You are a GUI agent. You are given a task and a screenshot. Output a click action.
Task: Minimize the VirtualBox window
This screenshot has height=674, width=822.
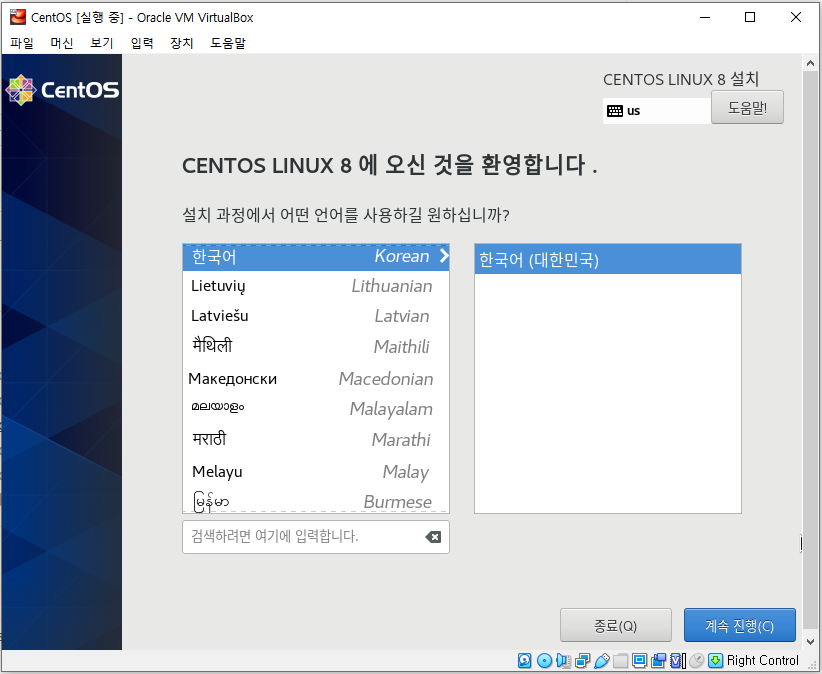tap(705, 17)
